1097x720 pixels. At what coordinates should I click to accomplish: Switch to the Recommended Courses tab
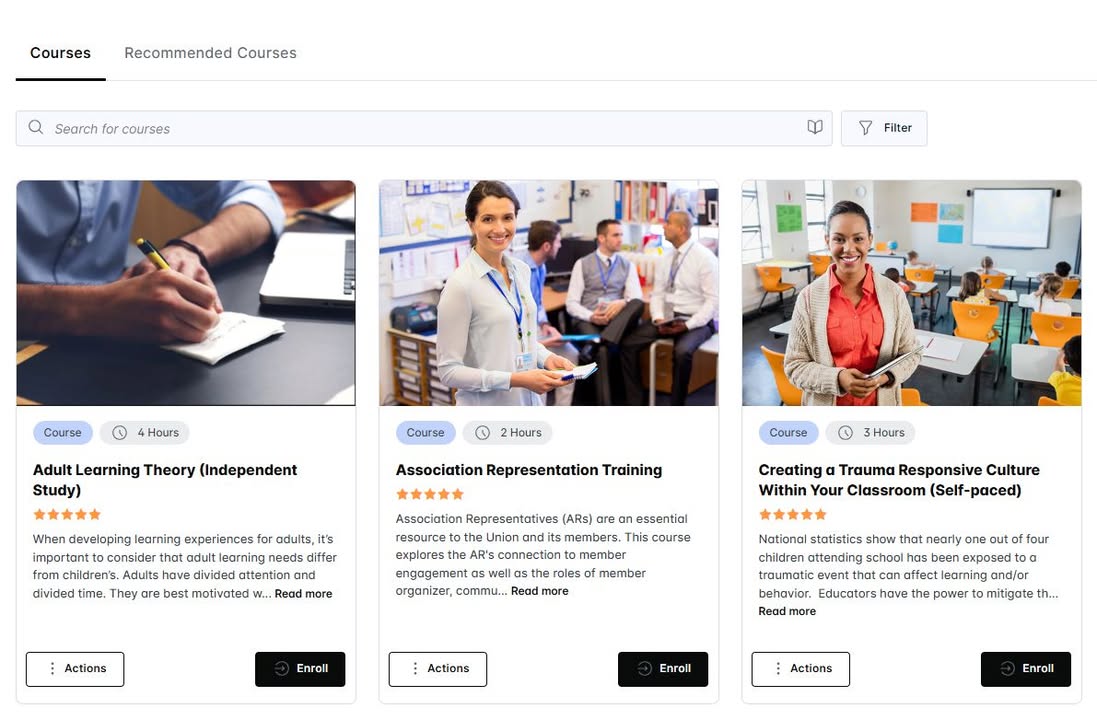click(211, 53)
